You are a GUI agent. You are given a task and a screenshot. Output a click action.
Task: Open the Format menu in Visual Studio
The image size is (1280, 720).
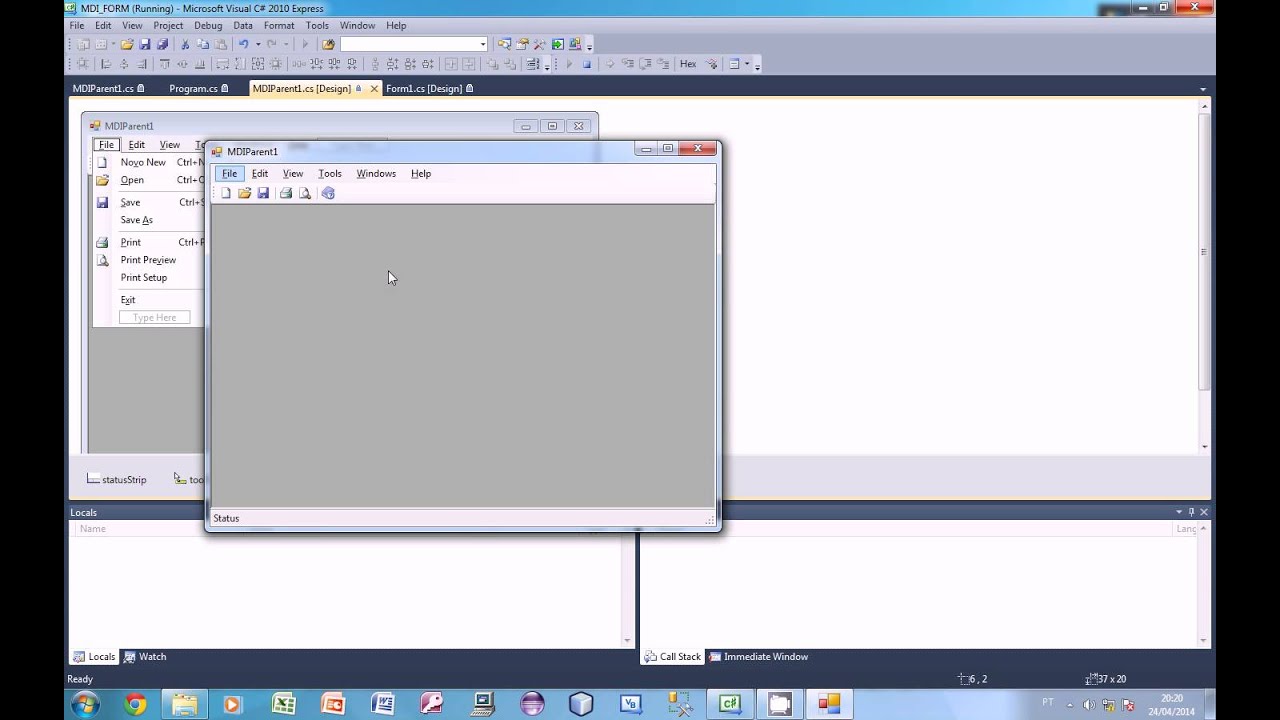[279, 25]
